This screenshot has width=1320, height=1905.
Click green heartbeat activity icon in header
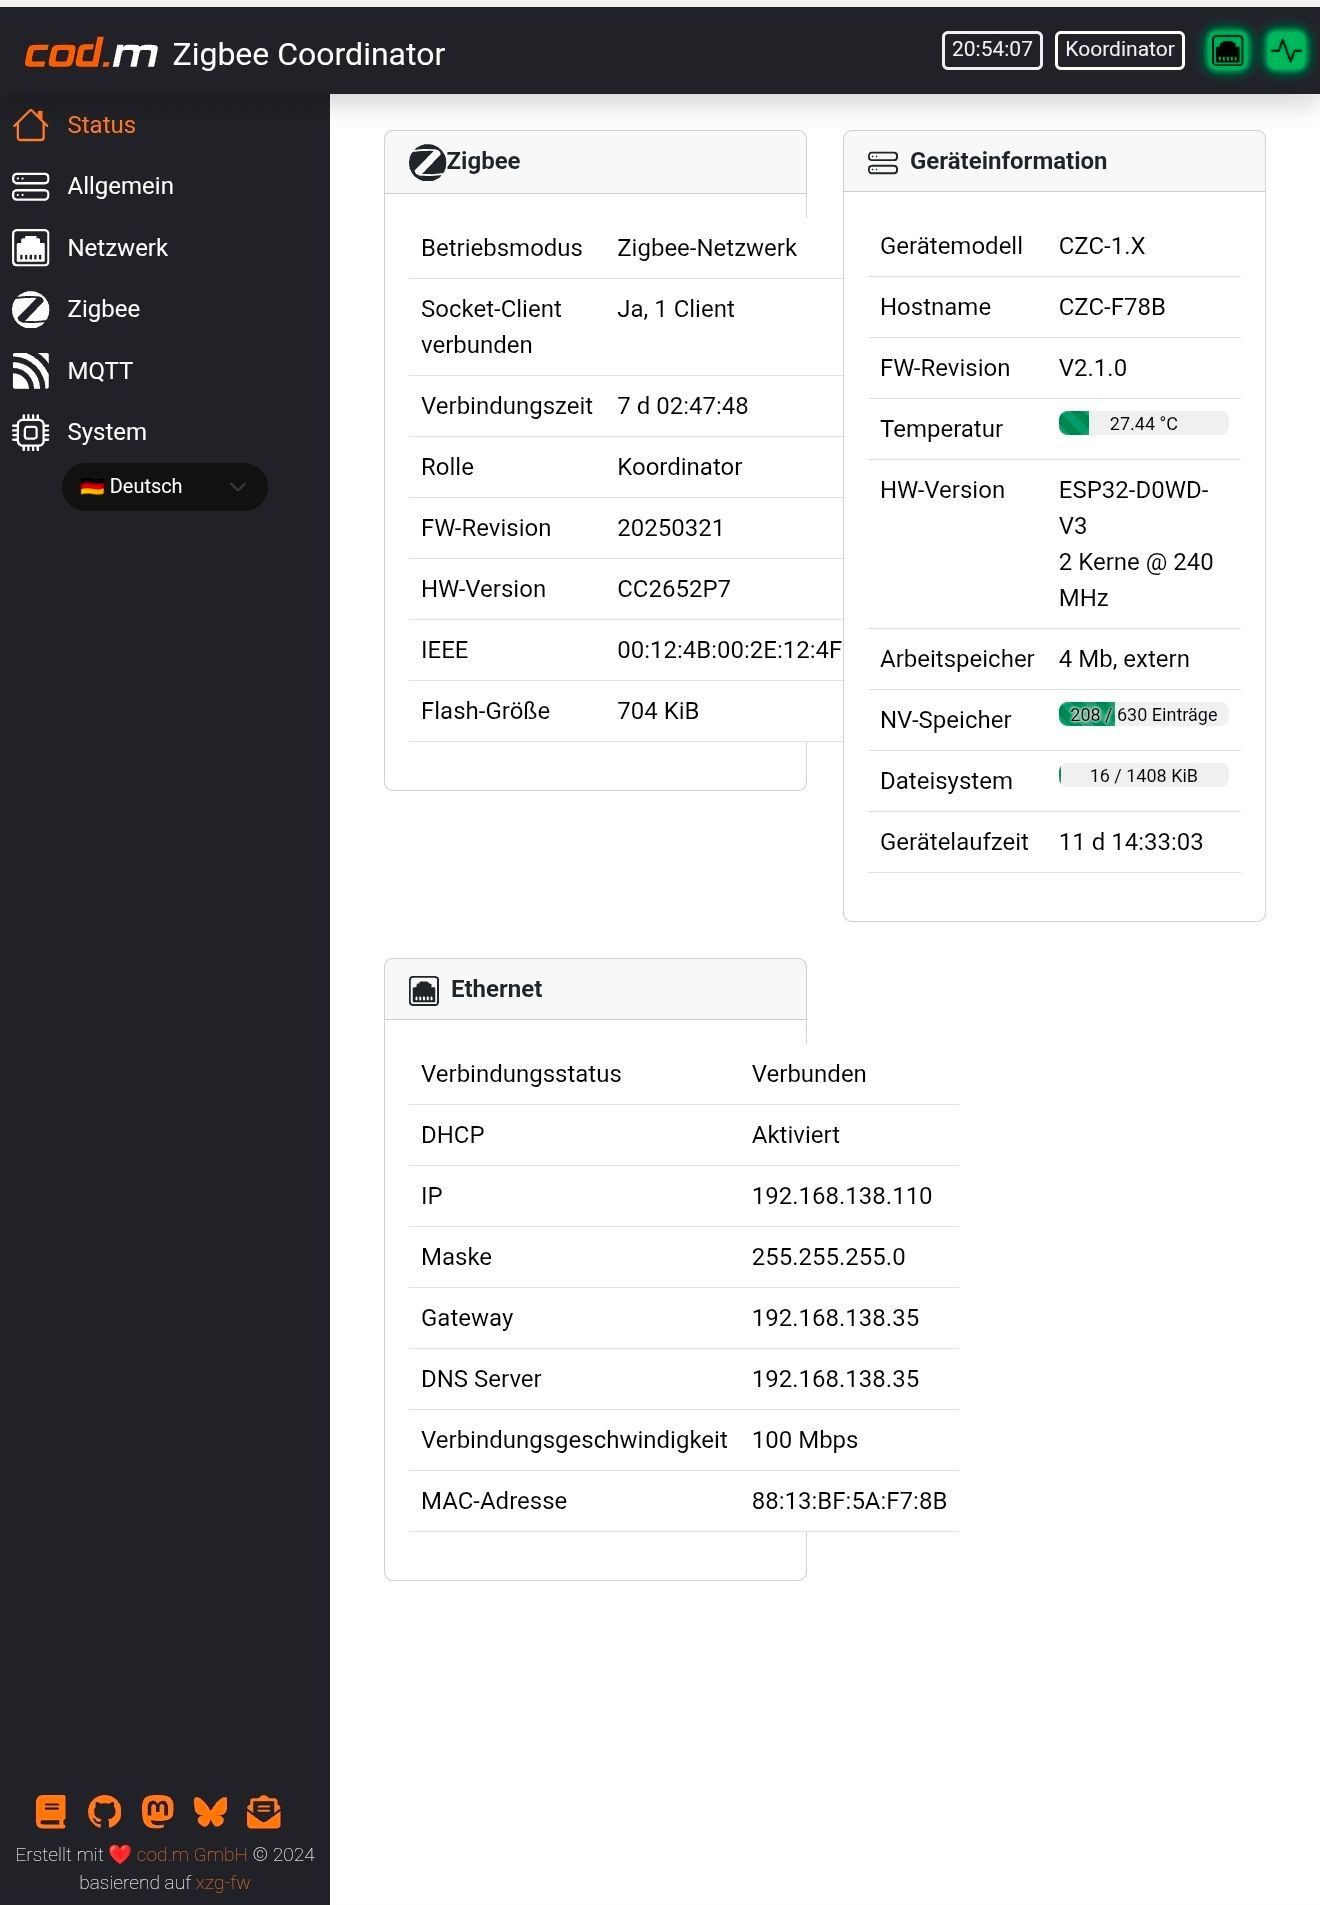point(1286,50)
